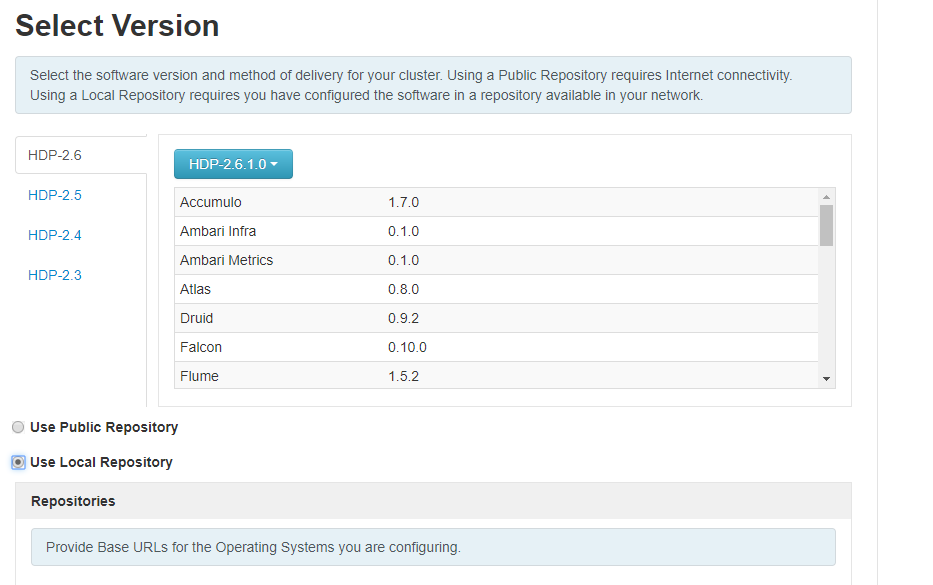933x585 pixels.
Task: Click Flume version 1.5.2
Action: [x=403, y=376]
